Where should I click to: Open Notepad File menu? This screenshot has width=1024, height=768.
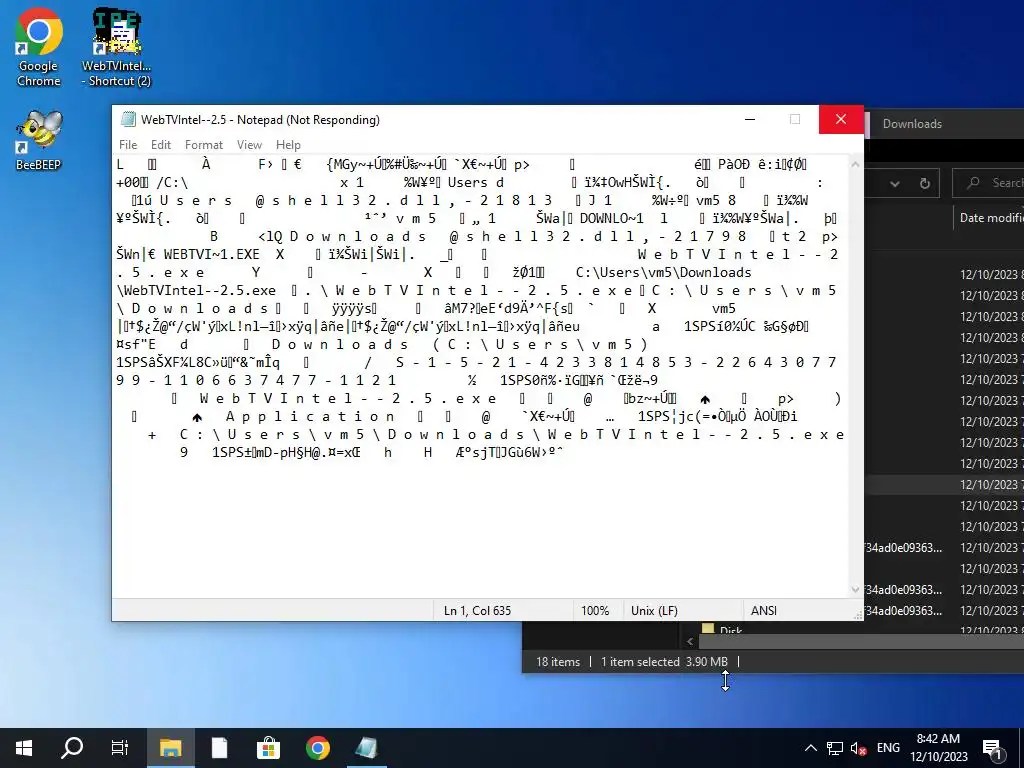128,144
